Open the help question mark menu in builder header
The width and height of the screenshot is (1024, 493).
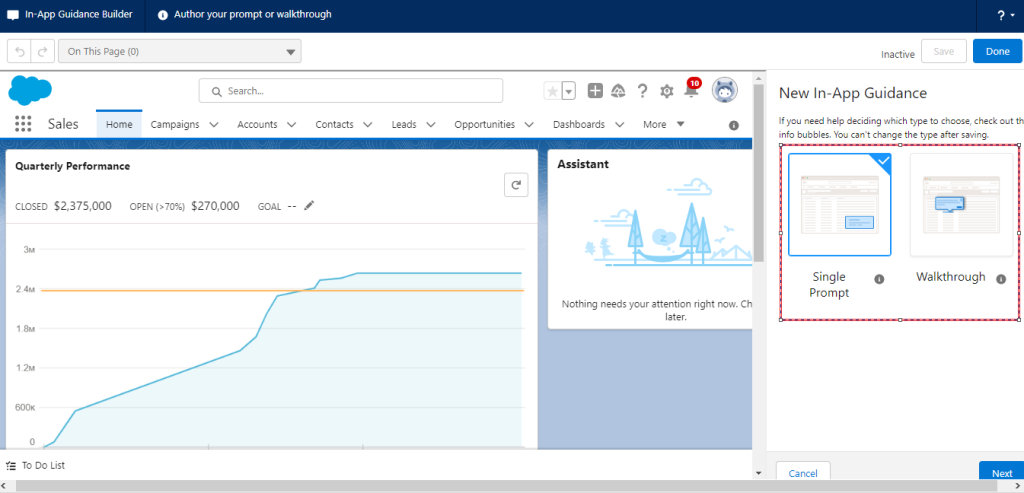coord(1006,16)
